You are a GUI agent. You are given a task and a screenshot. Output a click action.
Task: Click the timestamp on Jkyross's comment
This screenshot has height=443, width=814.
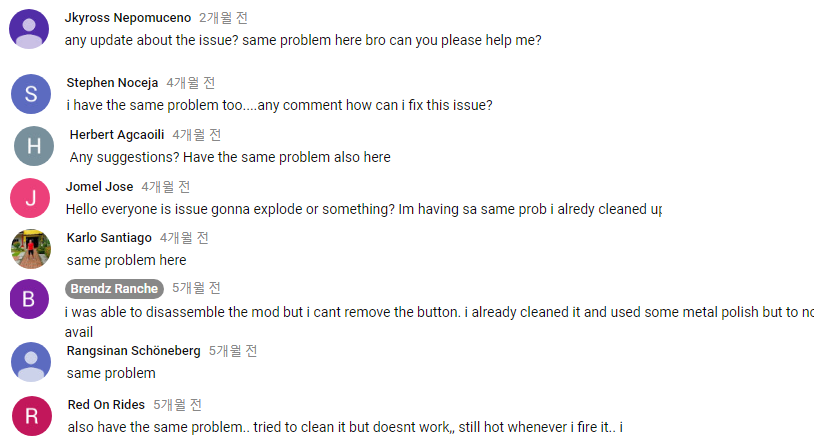coord(223,18)
